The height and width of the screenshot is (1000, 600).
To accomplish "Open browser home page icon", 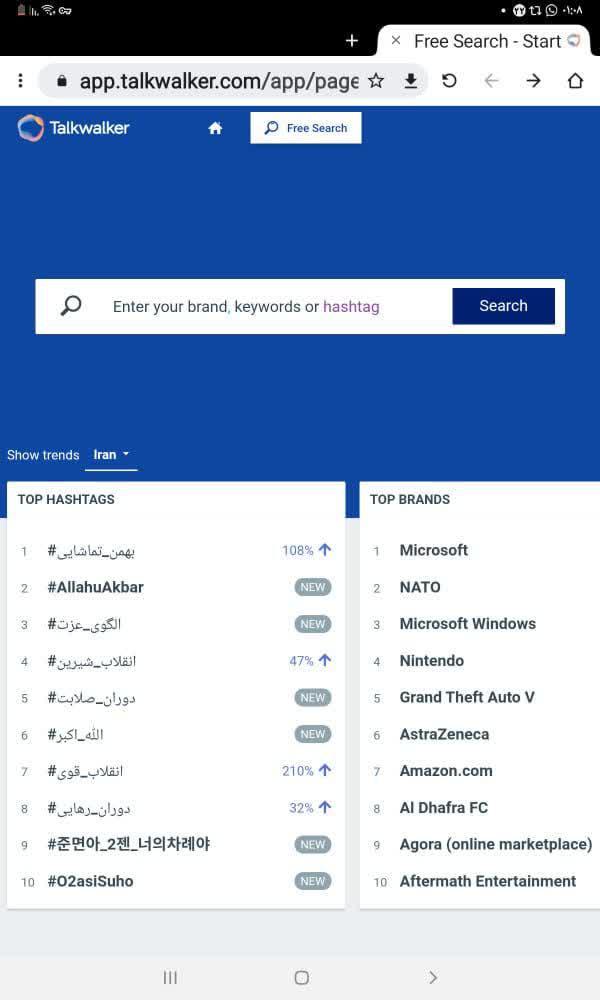I will click(x=576, y=80).
